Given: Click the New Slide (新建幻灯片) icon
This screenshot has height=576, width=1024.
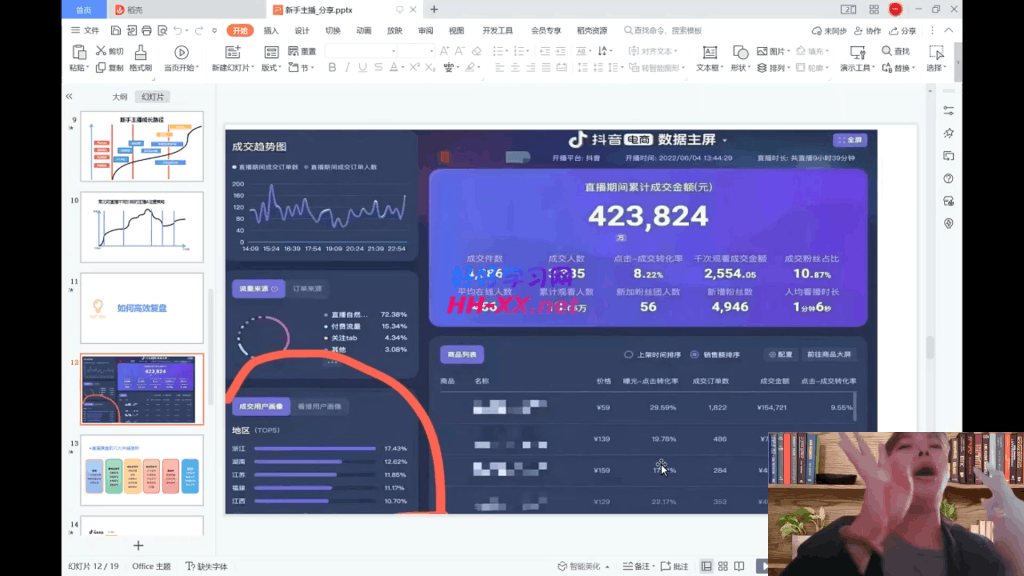Looking at the screenshot, I should point(232,52).
